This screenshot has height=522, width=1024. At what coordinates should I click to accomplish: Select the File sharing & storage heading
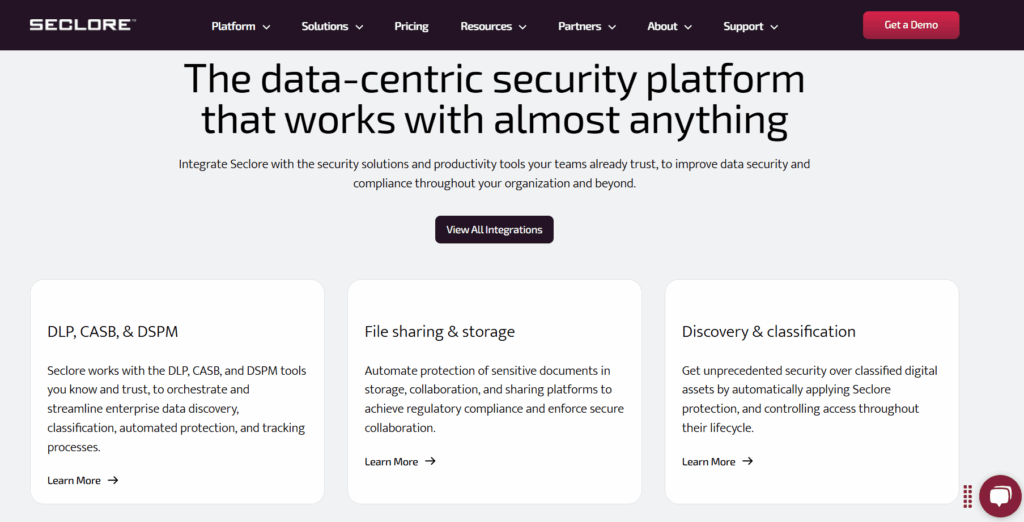(440, 331)
